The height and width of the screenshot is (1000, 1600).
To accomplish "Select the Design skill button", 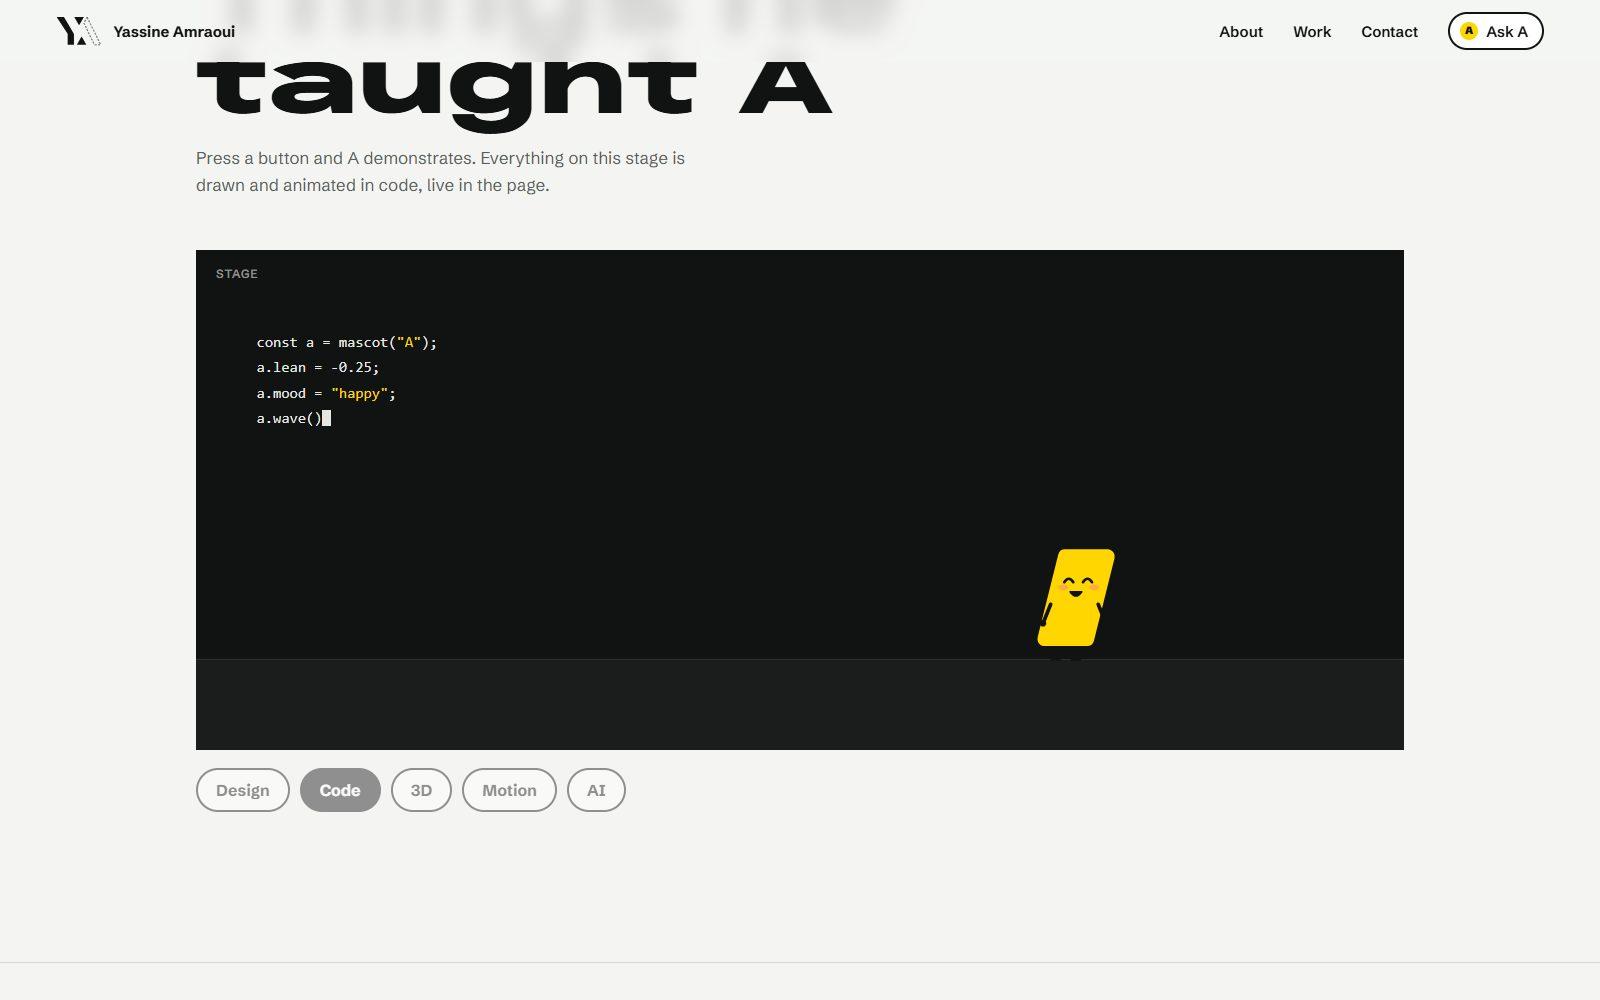I will [x=243, y=790].
